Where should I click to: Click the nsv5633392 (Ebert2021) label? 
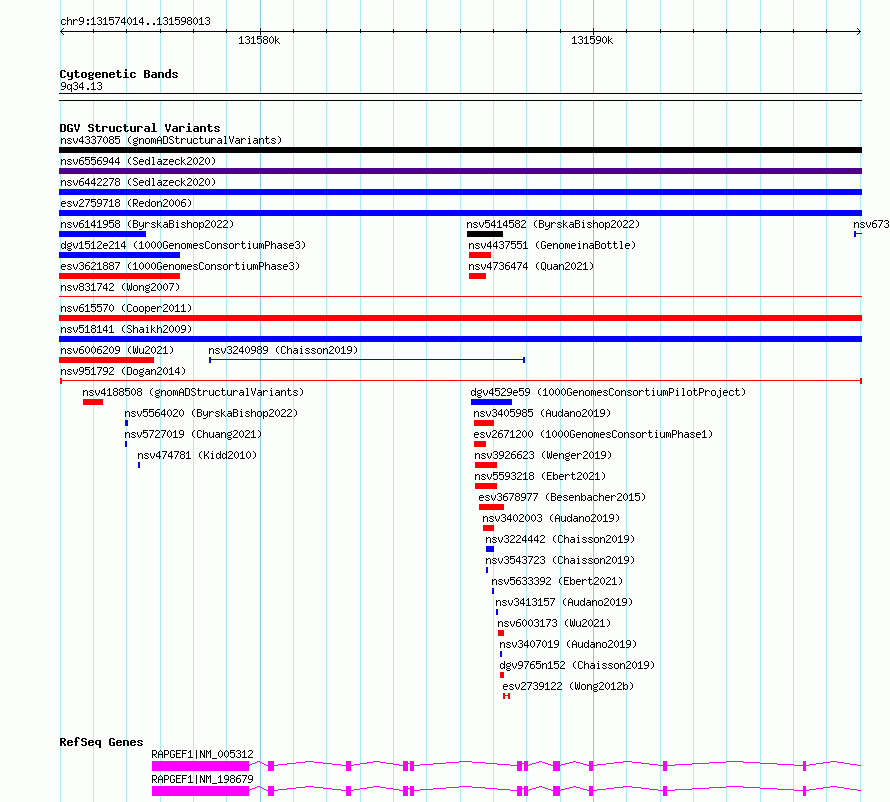(x=557, y=581)
